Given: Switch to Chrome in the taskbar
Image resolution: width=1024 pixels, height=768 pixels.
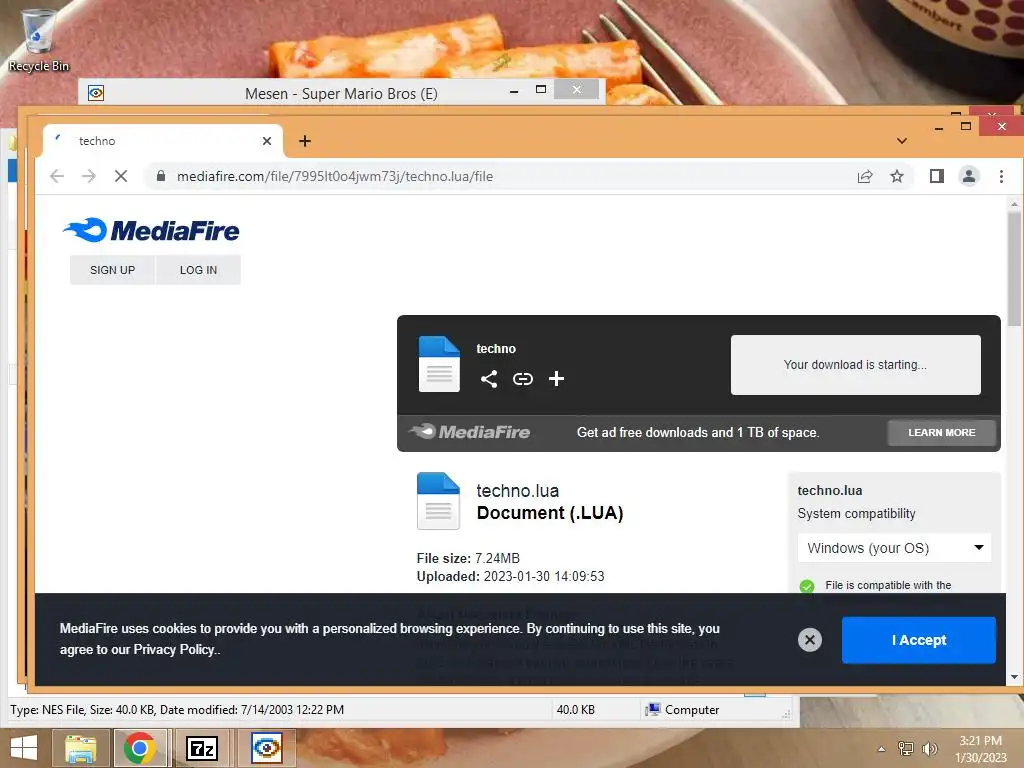Looking at the screenshot, I should click(140, 748).
